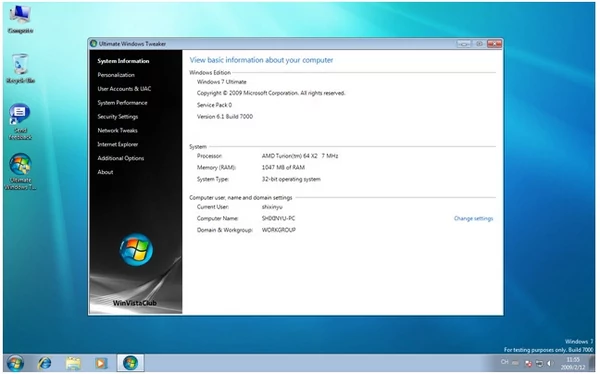The image size is (600, 374).
Task: Click the Show desktop button on taskbar
Action: point(592,363)
